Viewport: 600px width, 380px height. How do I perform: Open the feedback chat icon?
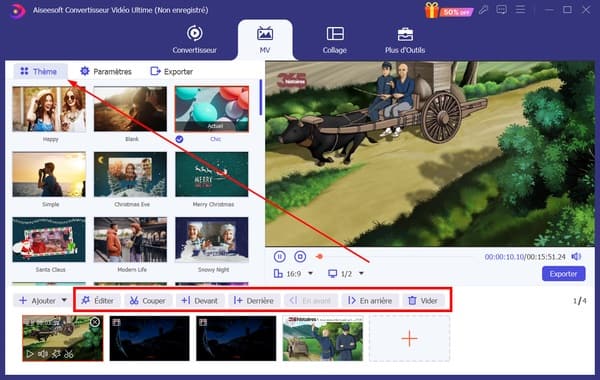[501, 10]
